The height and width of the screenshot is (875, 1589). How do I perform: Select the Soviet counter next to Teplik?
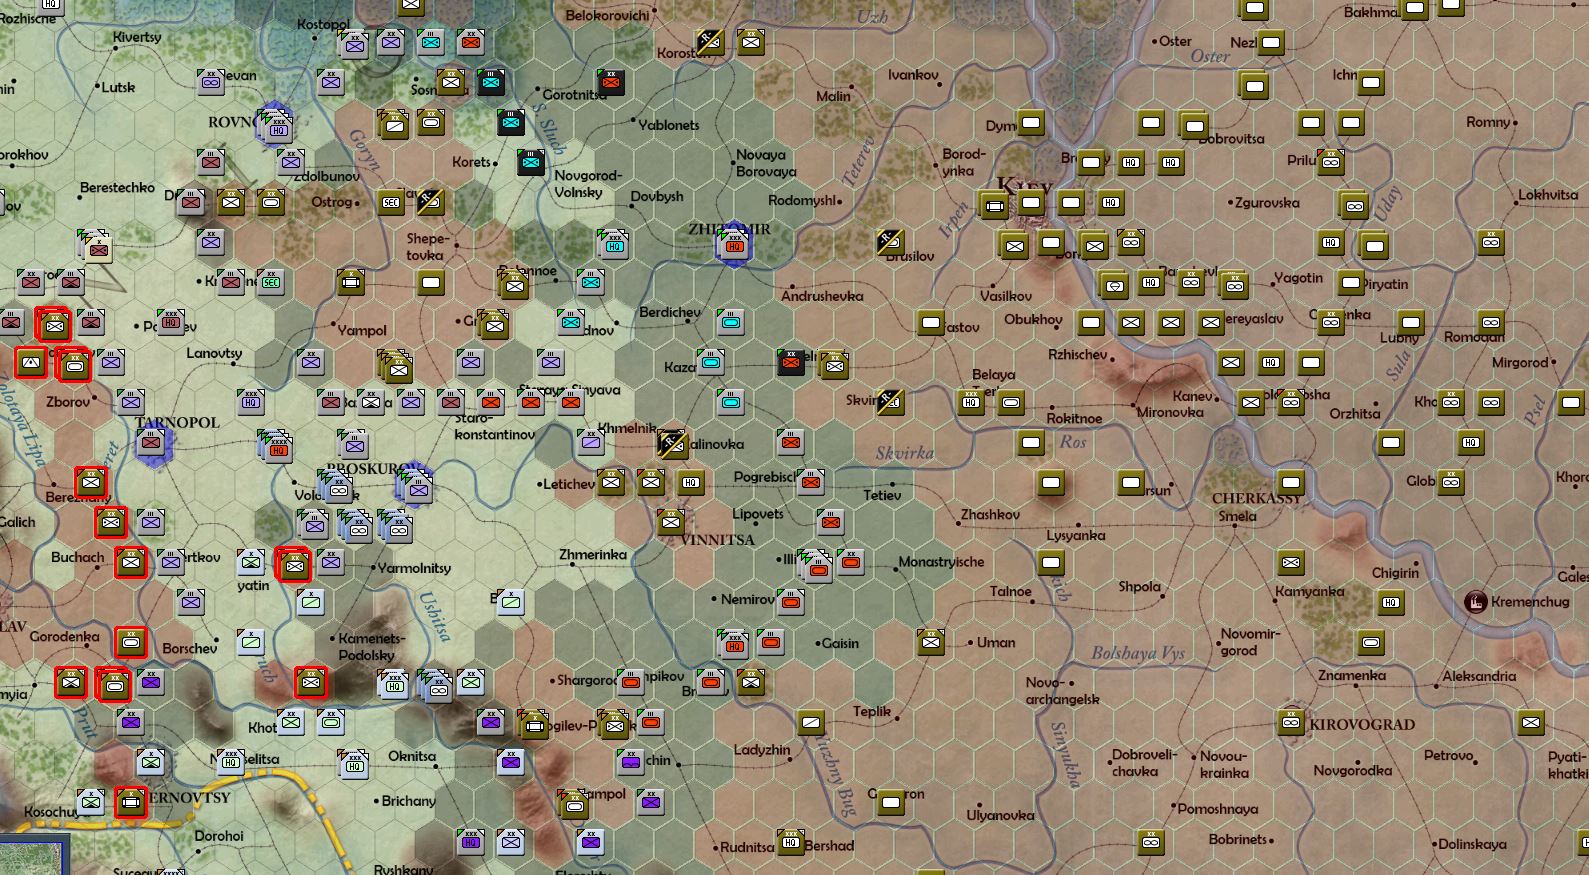(x=811, y=722)
